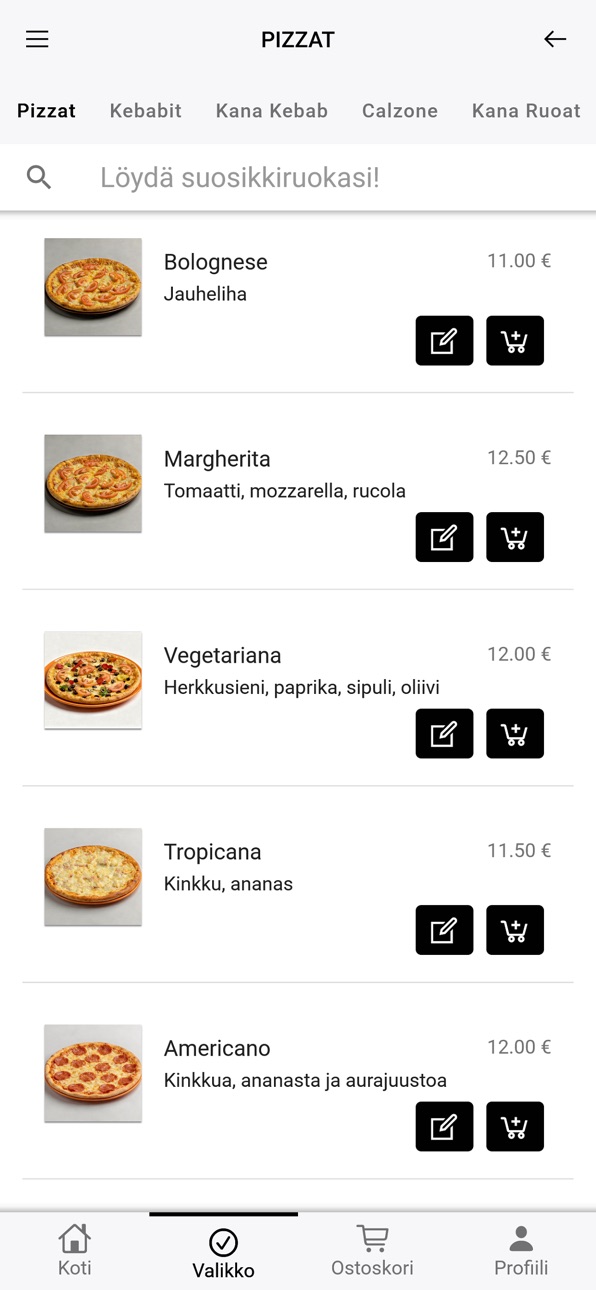The width and height of the screenshot is (596, 1290).
Task: Edit the Bolognese pizza order
Action: [x=444, y=341]
